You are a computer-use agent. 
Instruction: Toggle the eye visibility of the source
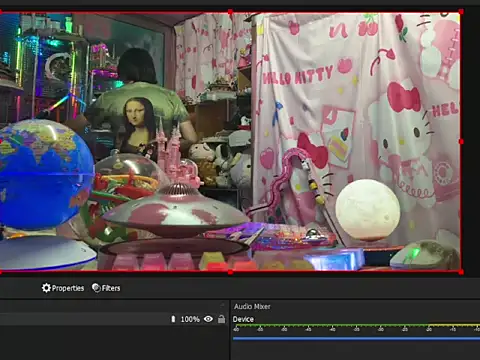(x=208, y=319)
